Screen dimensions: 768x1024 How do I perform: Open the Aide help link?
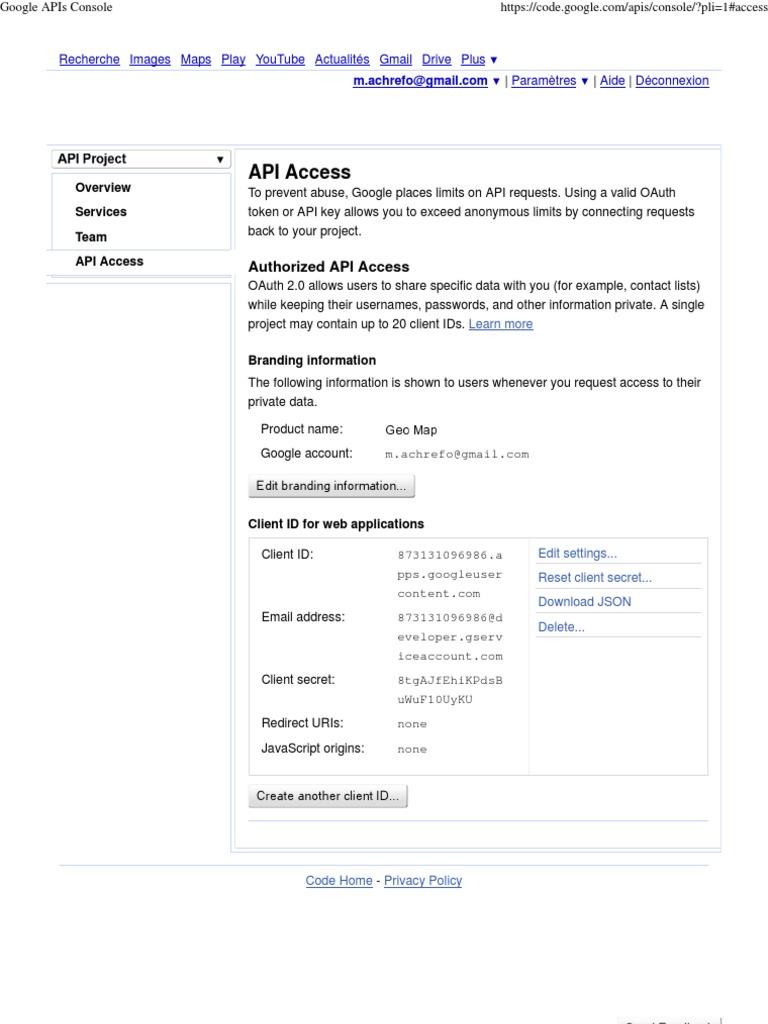click(612, 80)
